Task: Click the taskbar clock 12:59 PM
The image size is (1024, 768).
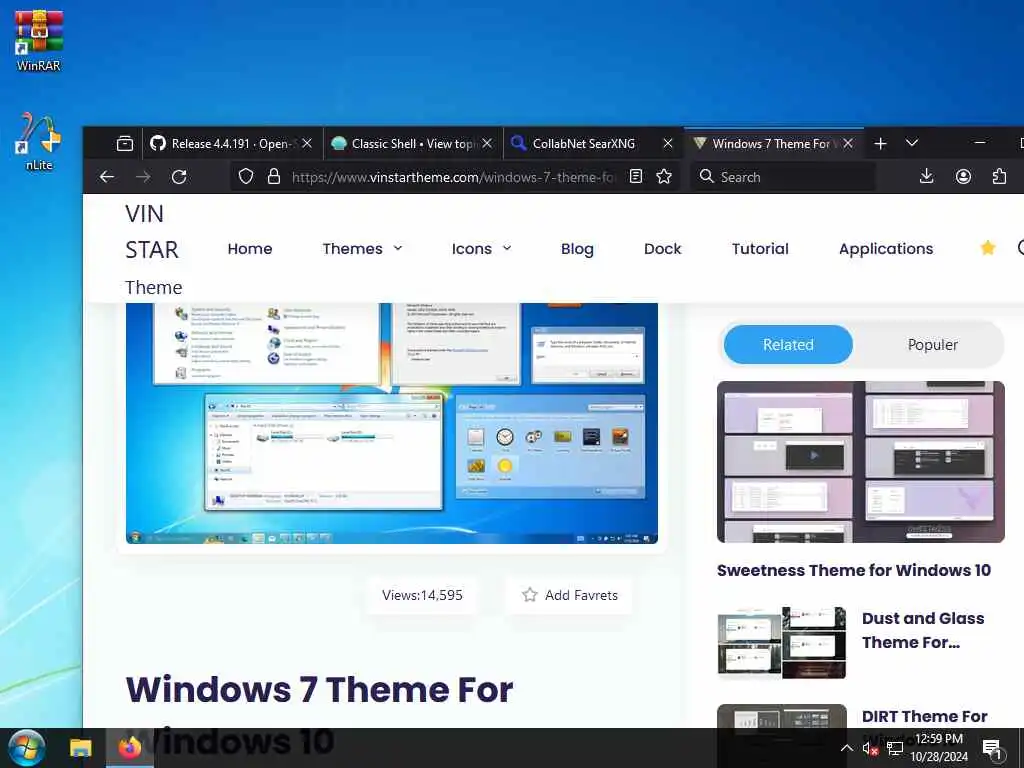Action: click(x=939, y=748)
